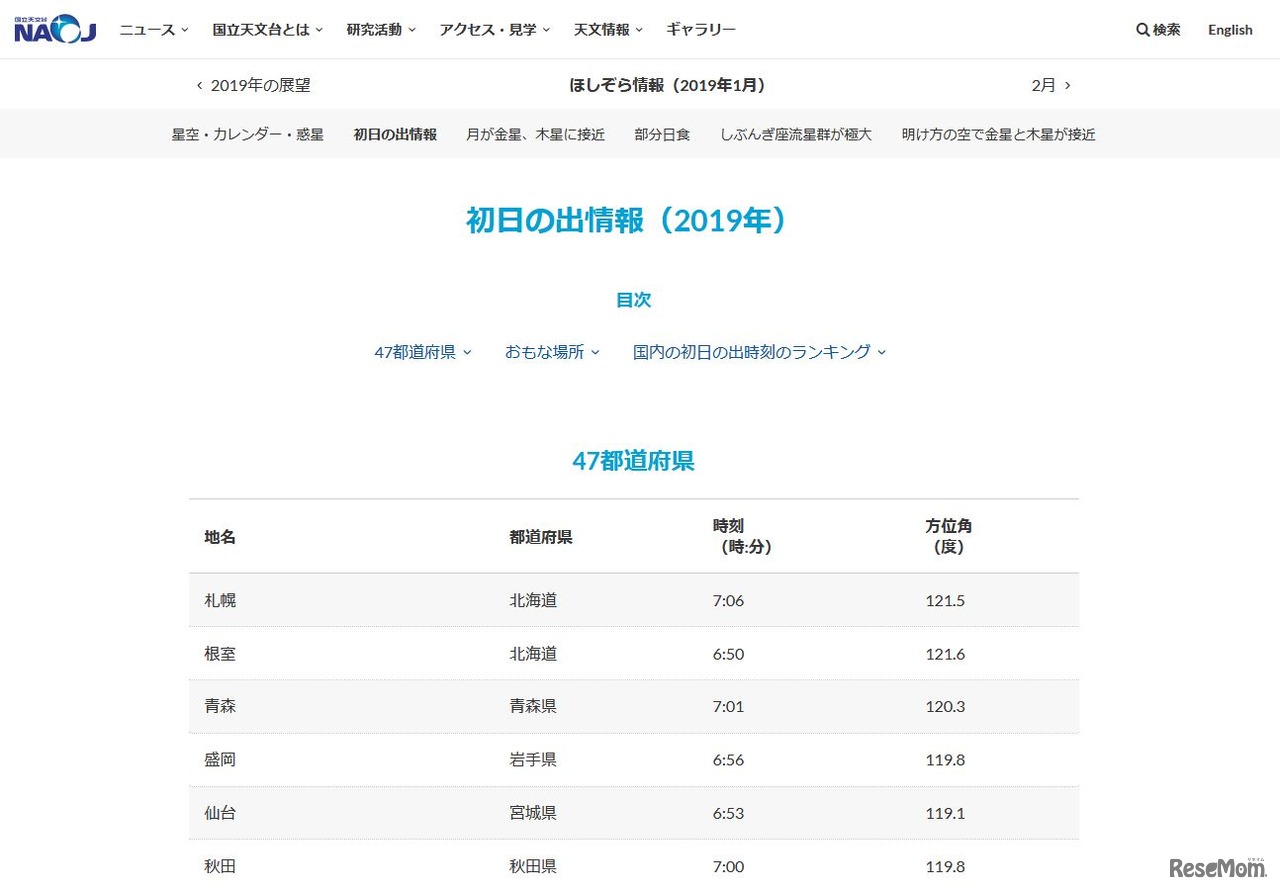Open the ギャラリー menu item
The image size is (1280, 891).
[701, 30]
